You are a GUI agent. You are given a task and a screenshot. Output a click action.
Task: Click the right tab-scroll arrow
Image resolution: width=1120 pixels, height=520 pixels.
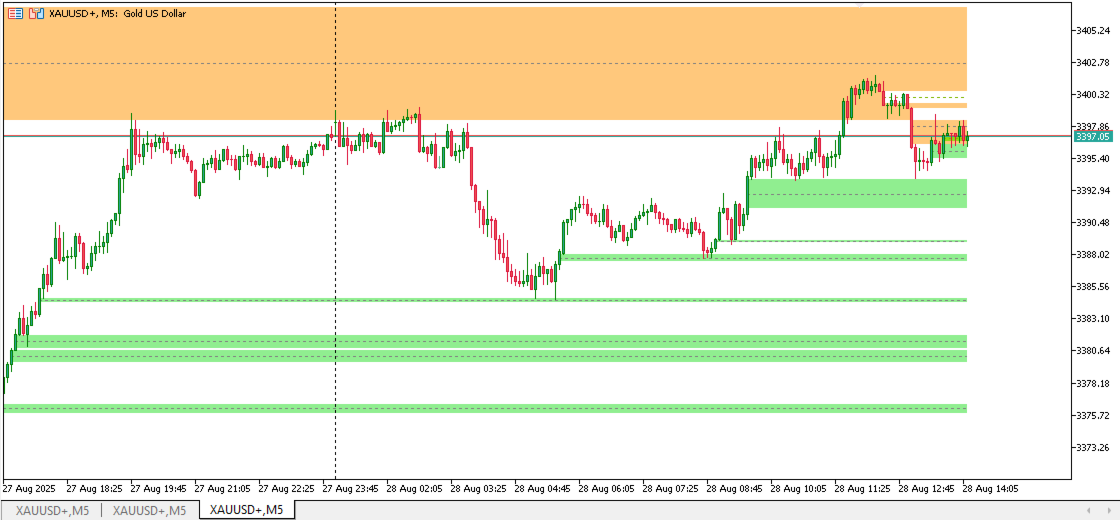point(1108,510)
